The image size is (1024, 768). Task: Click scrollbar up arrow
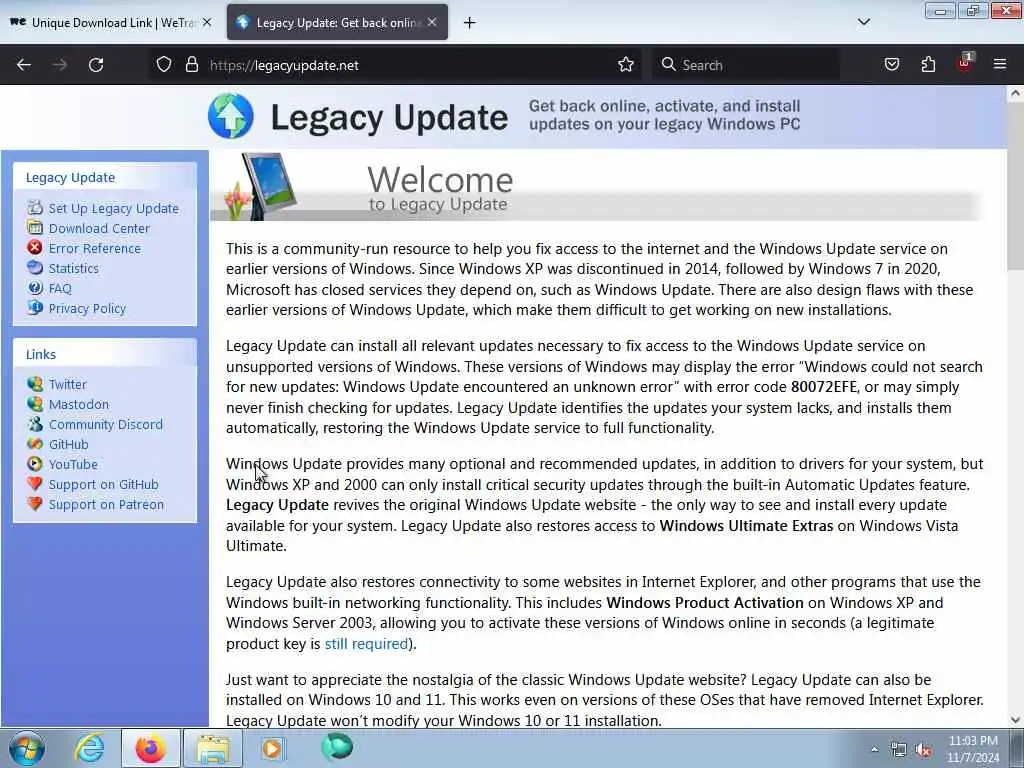click(x=1015, y=93)
